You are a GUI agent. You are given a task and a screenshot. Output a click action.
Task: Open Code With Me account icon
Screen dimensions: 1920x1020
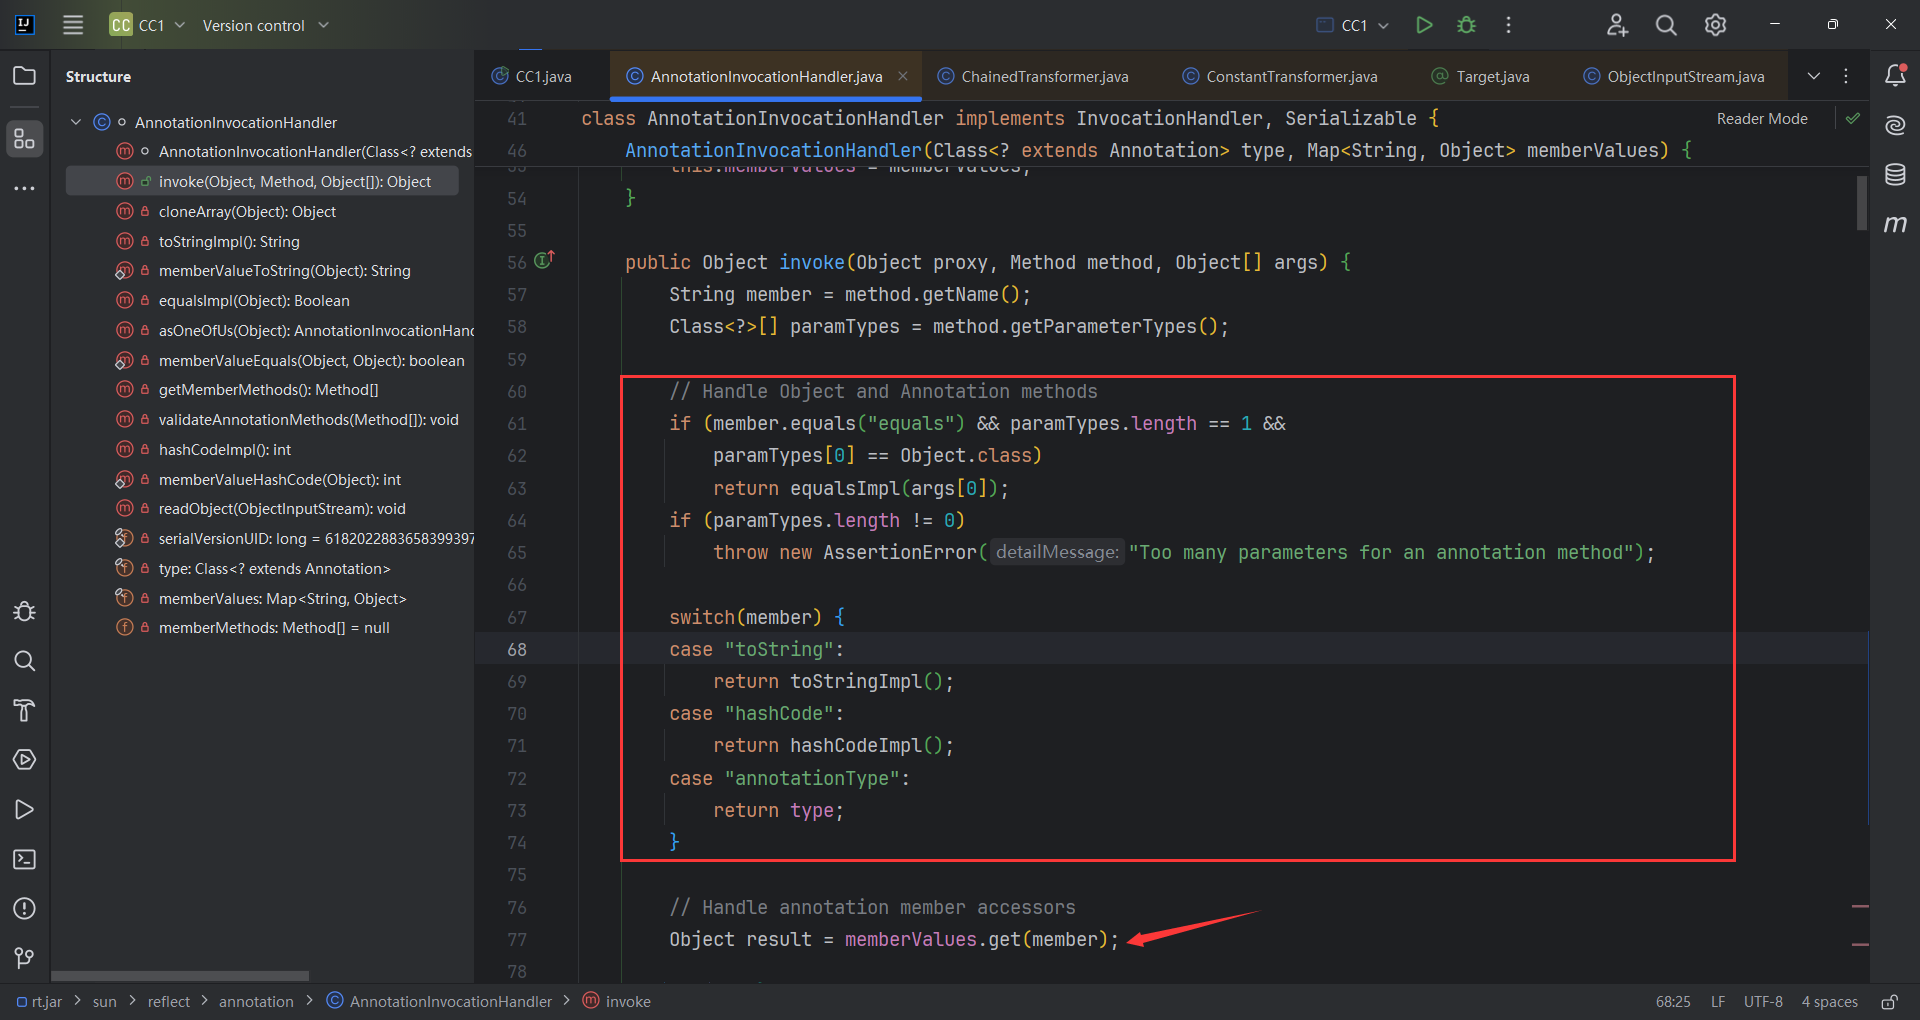1617,25
